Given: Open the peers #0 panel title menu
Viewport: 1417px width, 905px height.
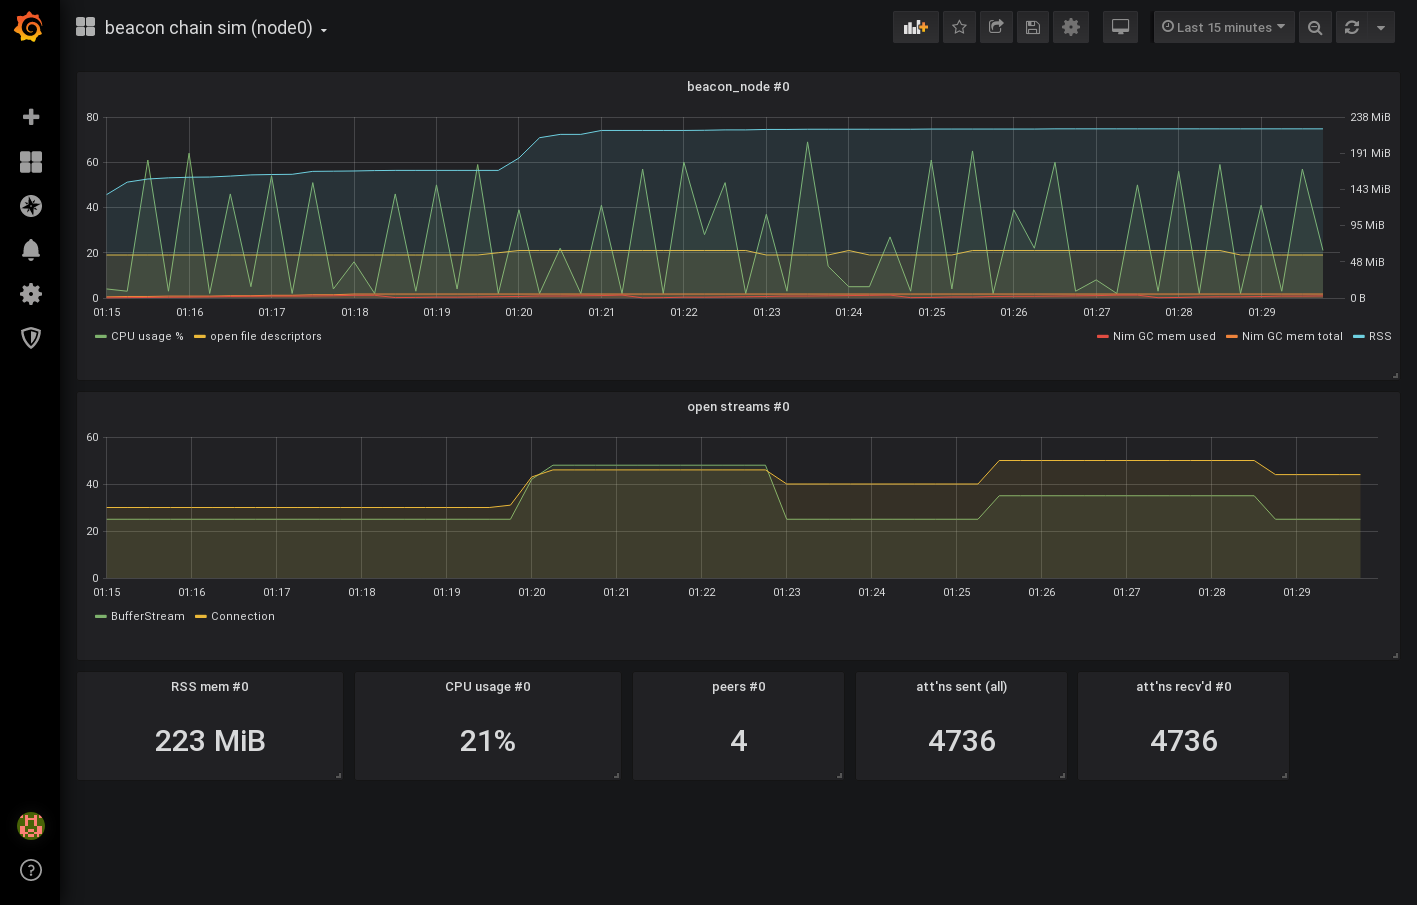Looking at the screenshot, I should [739, 687].
